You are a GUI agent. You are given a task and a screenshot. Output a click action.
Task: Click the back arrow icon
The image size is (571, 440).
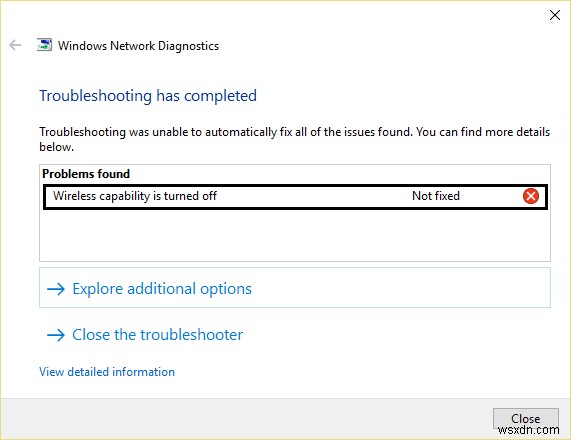(15, 45)
